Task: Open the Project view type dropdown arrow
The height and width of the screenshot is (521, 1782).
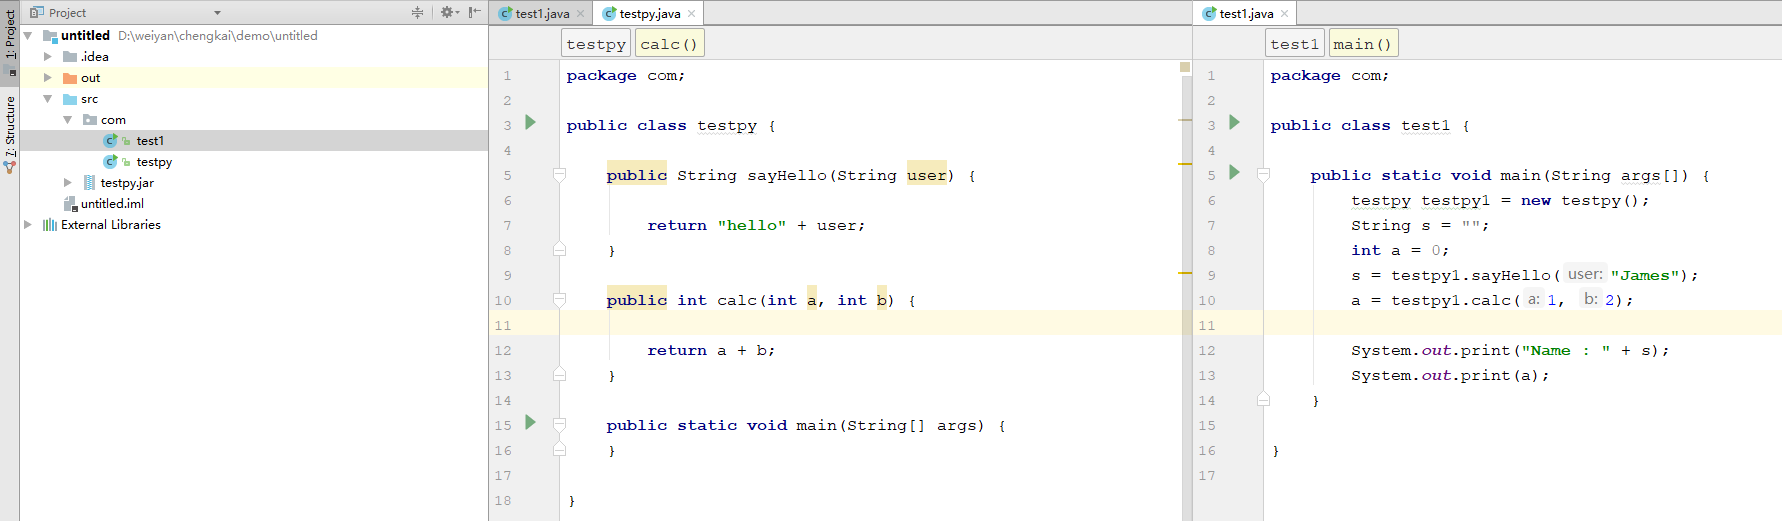Action: tap(217, 13)
